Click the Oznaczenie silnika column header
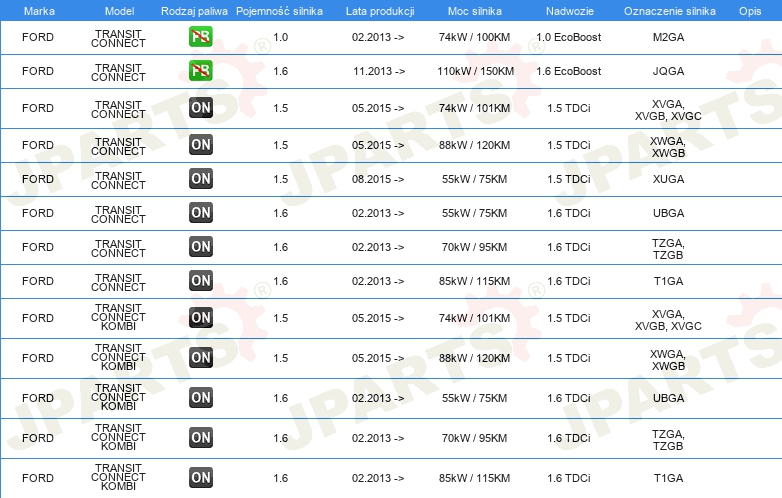 click(x=669, y=11)
